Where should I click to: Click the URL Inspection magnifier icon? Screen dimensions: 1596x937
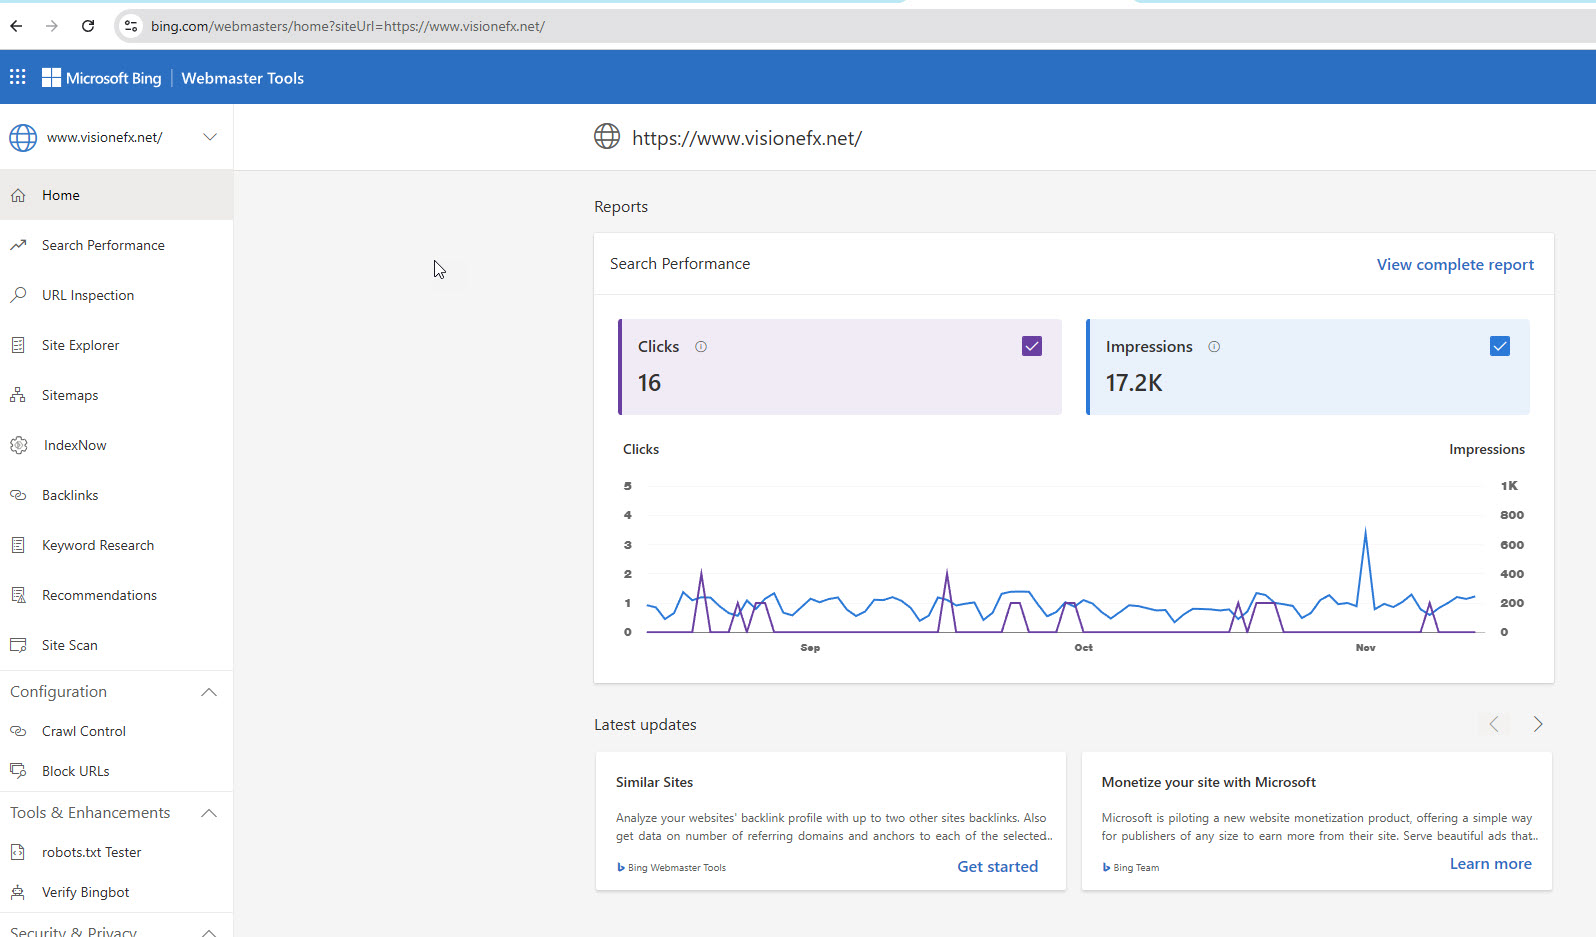tap(18, 295)
